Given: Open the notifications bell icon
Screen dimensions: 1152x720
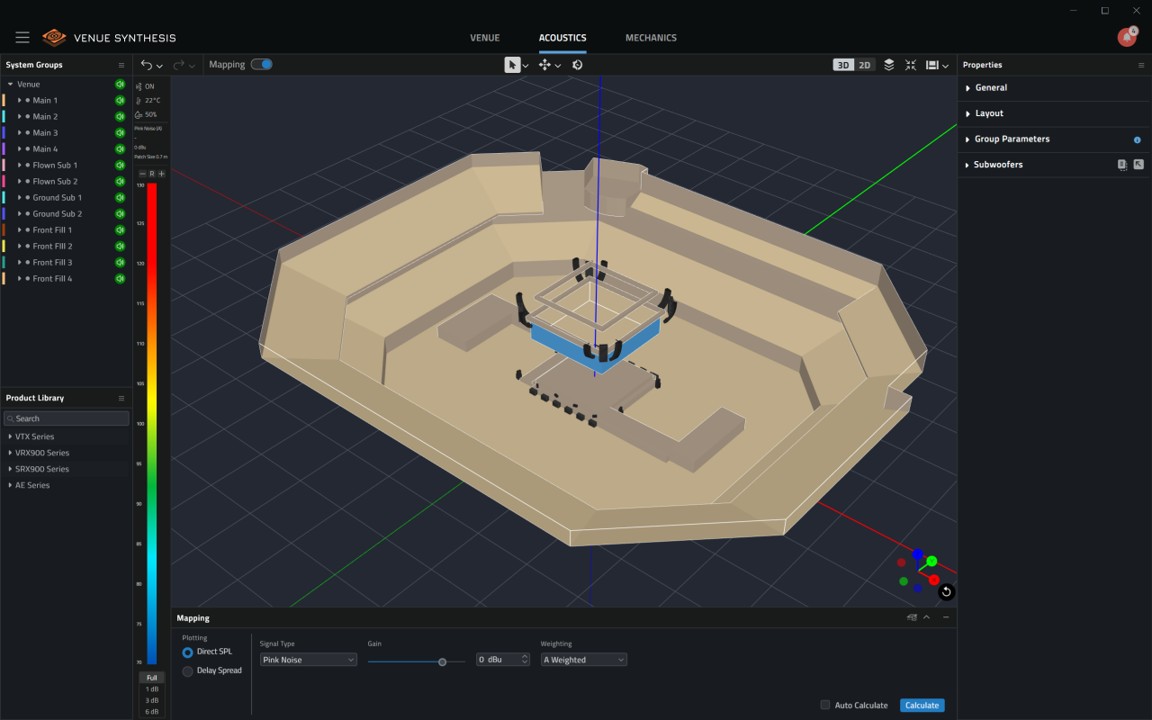Looking at the screenshot, I should [x=1127, y=37].
